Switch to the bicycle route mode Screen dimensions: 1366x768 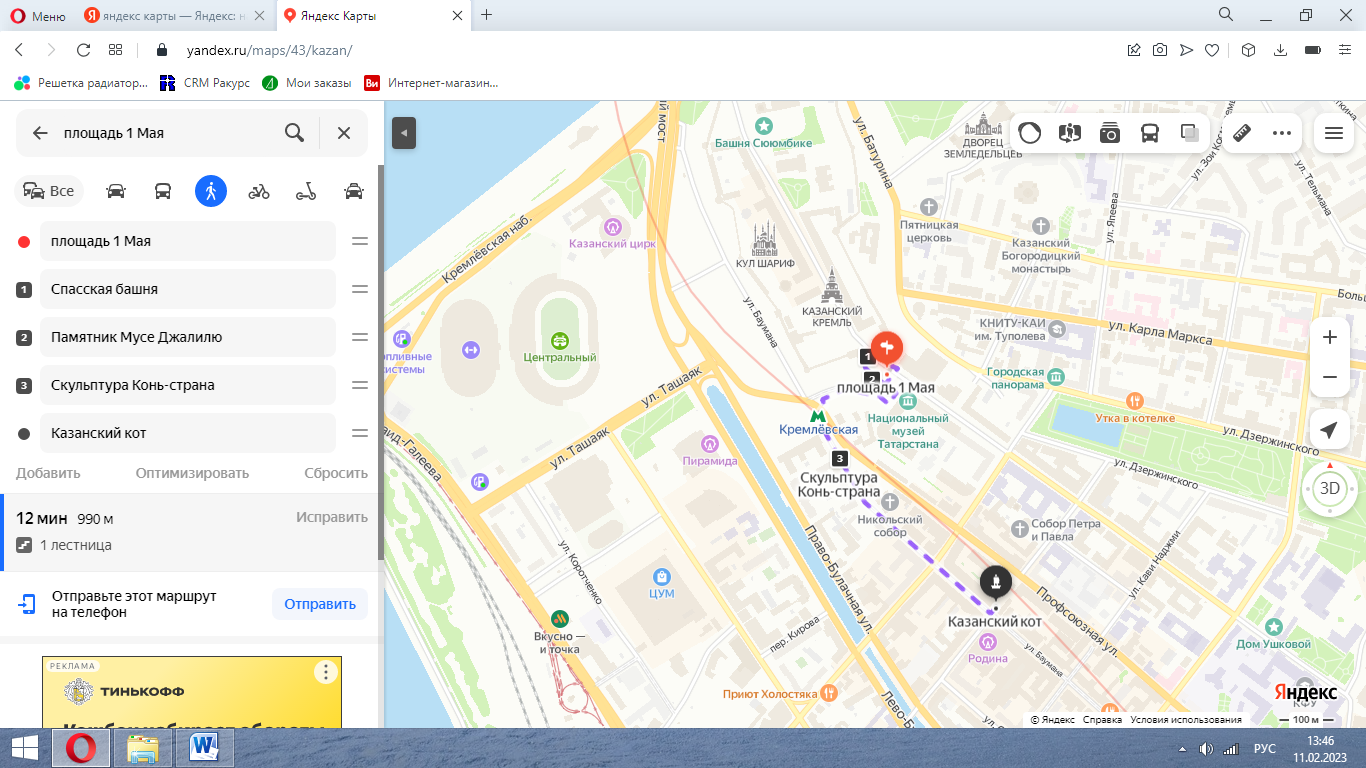tap(259, 191)
